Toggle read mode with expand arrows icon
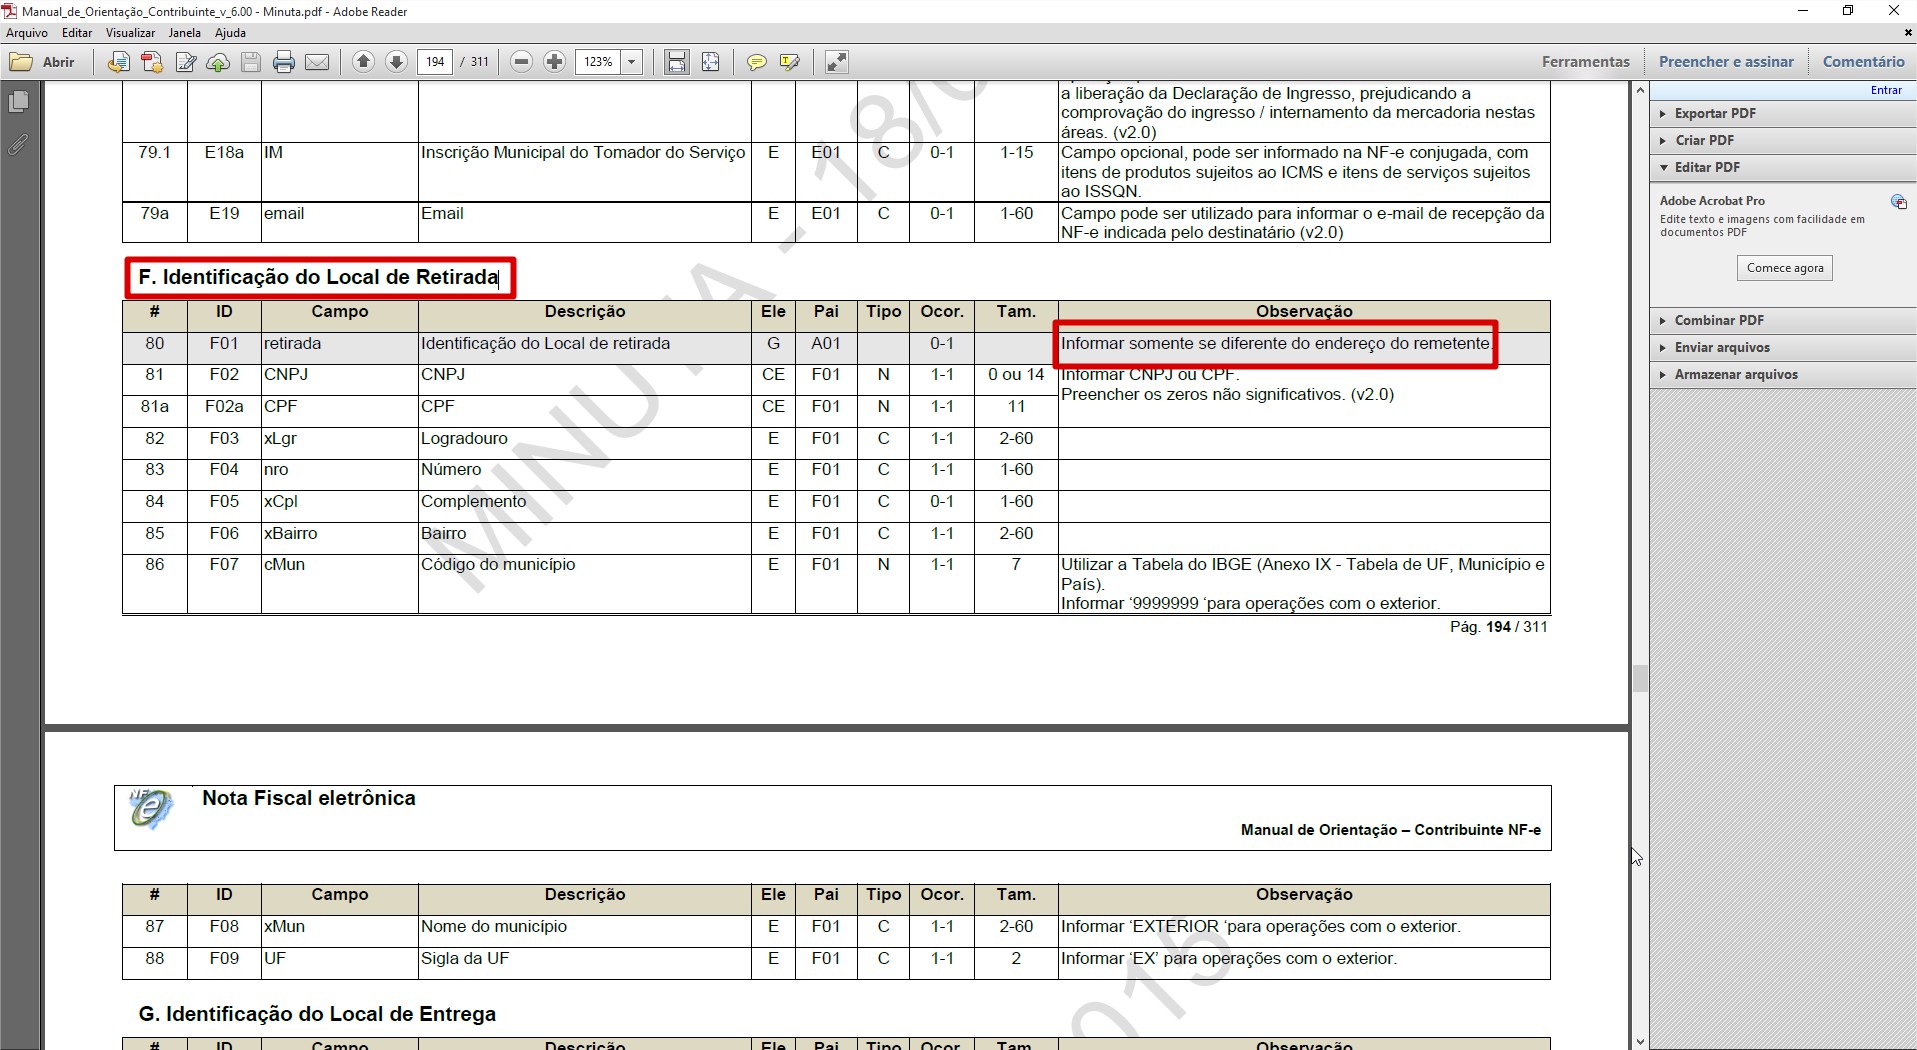The image size is (1917, 1050). (x=836, y=62)
